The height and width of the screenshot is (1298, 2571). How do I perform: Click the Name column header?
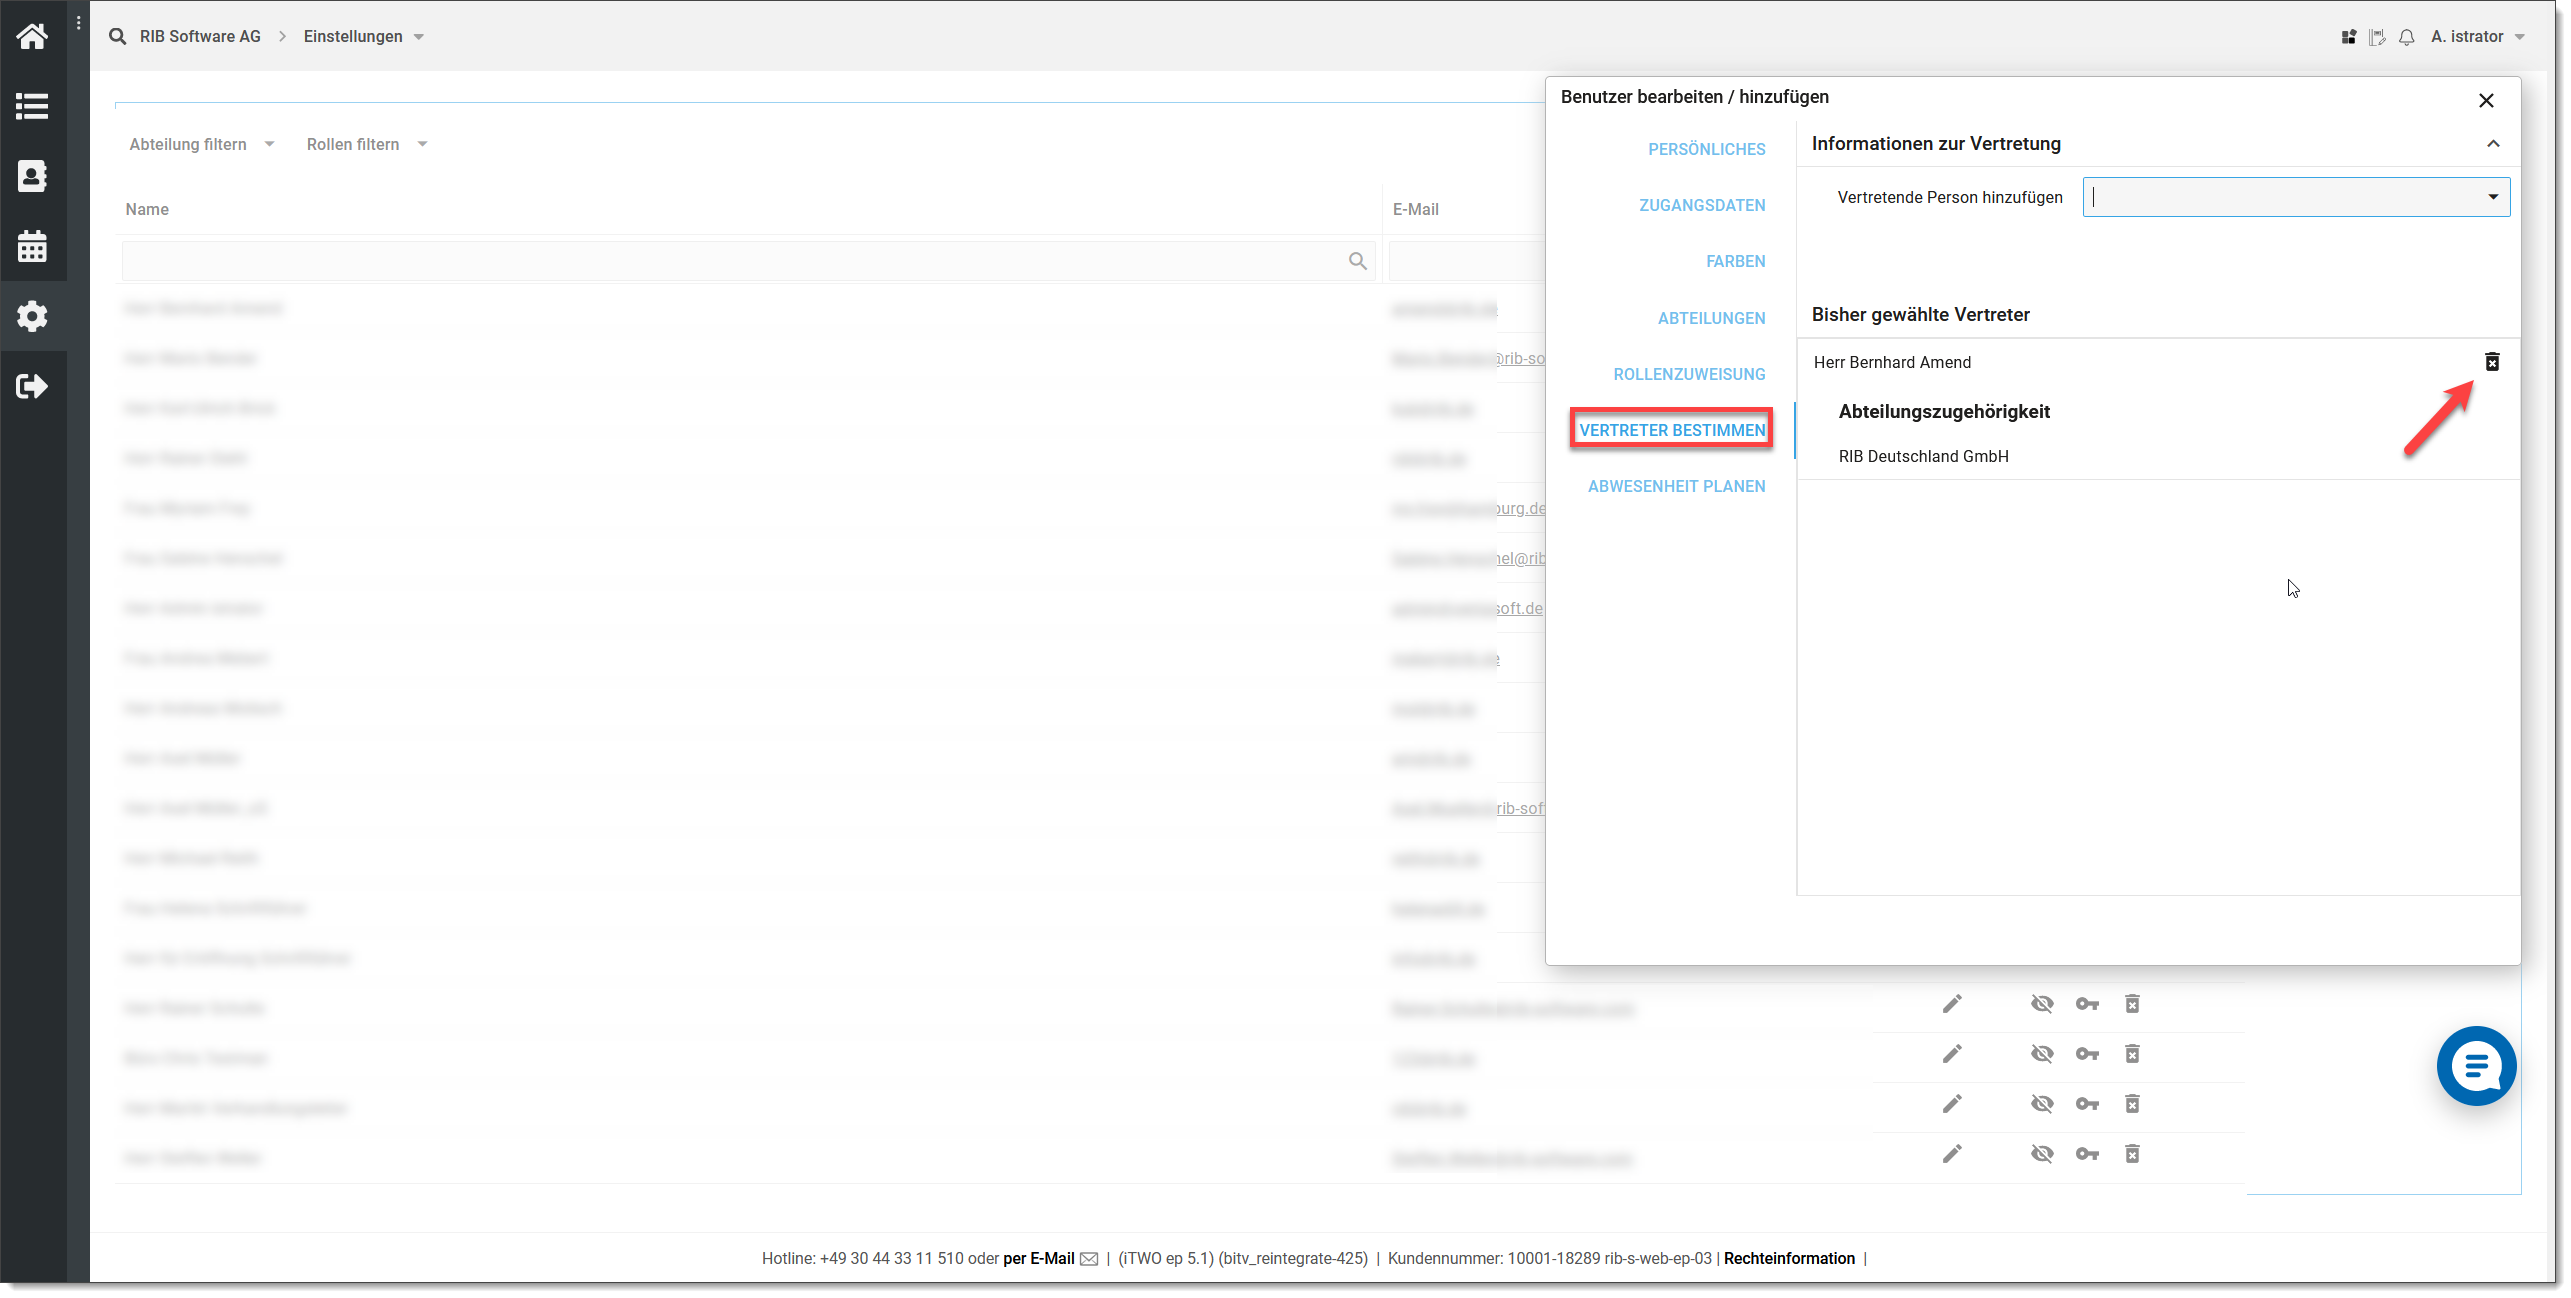coord(147,209)
